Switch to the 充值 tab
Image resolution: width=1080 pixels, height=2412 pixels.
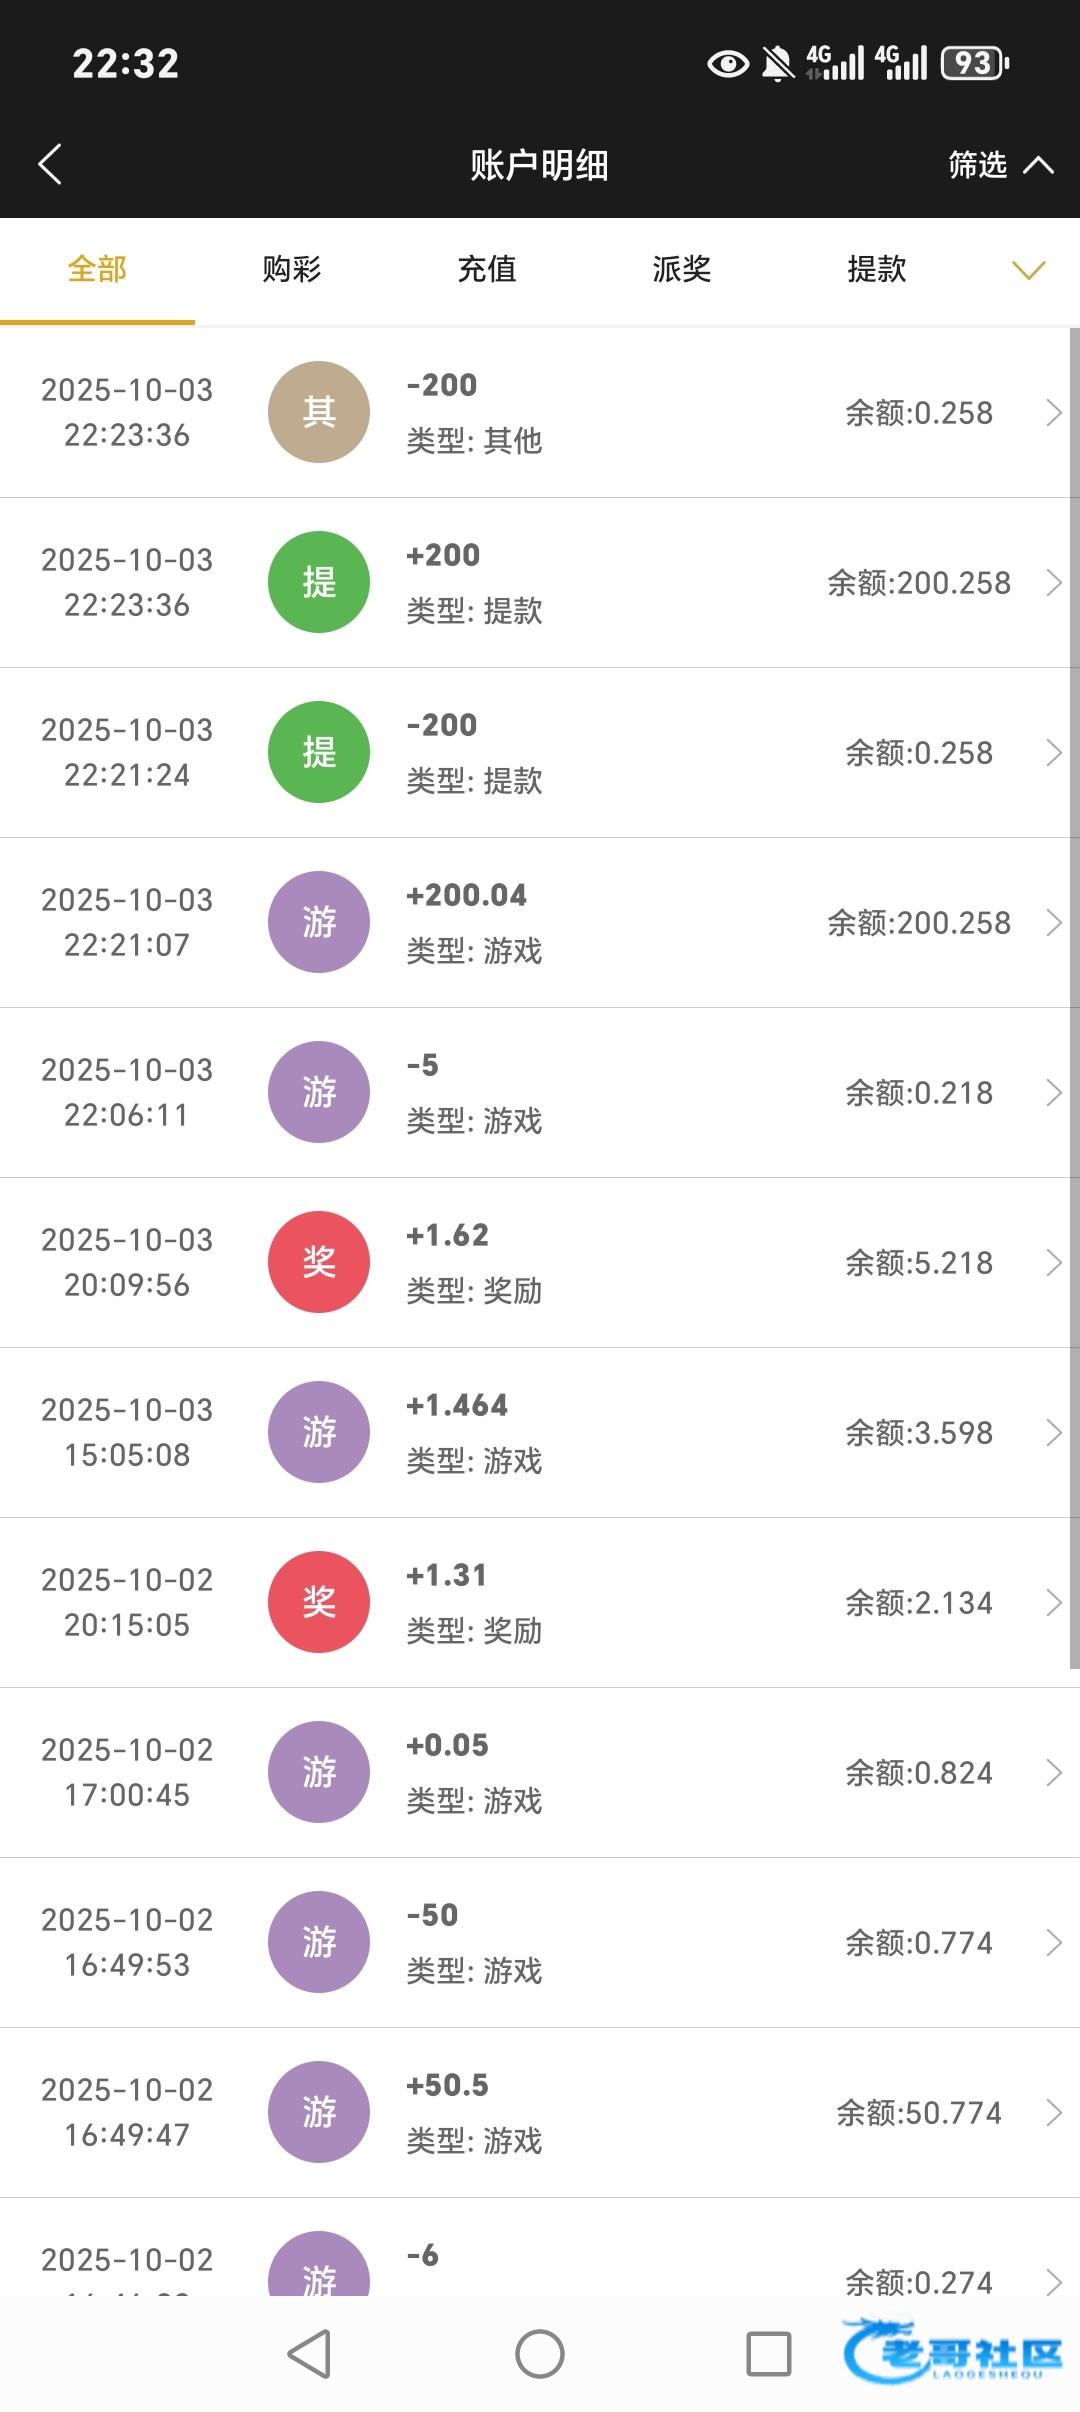(487, 269)
